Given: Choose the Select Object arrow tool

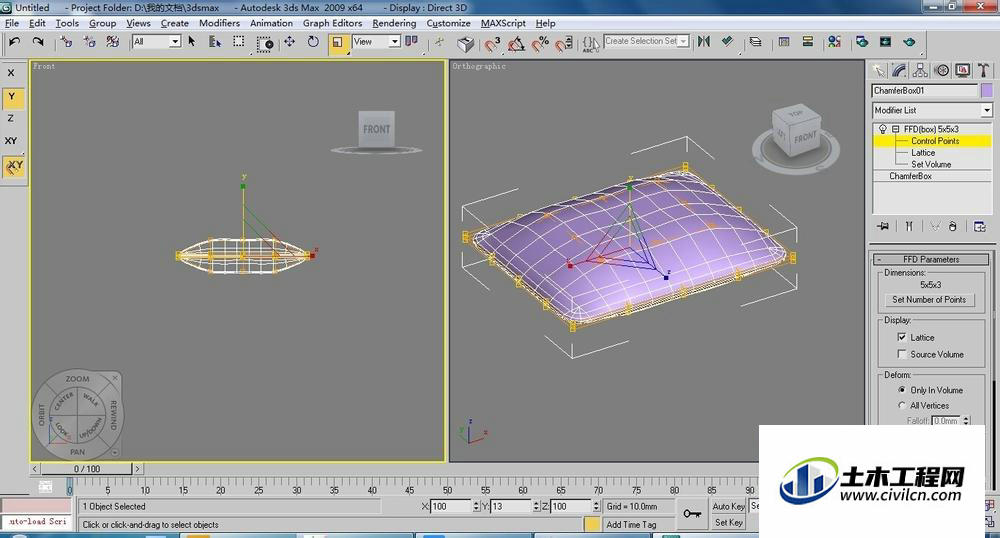Looking at the screenshot, I should pos(191,42).
